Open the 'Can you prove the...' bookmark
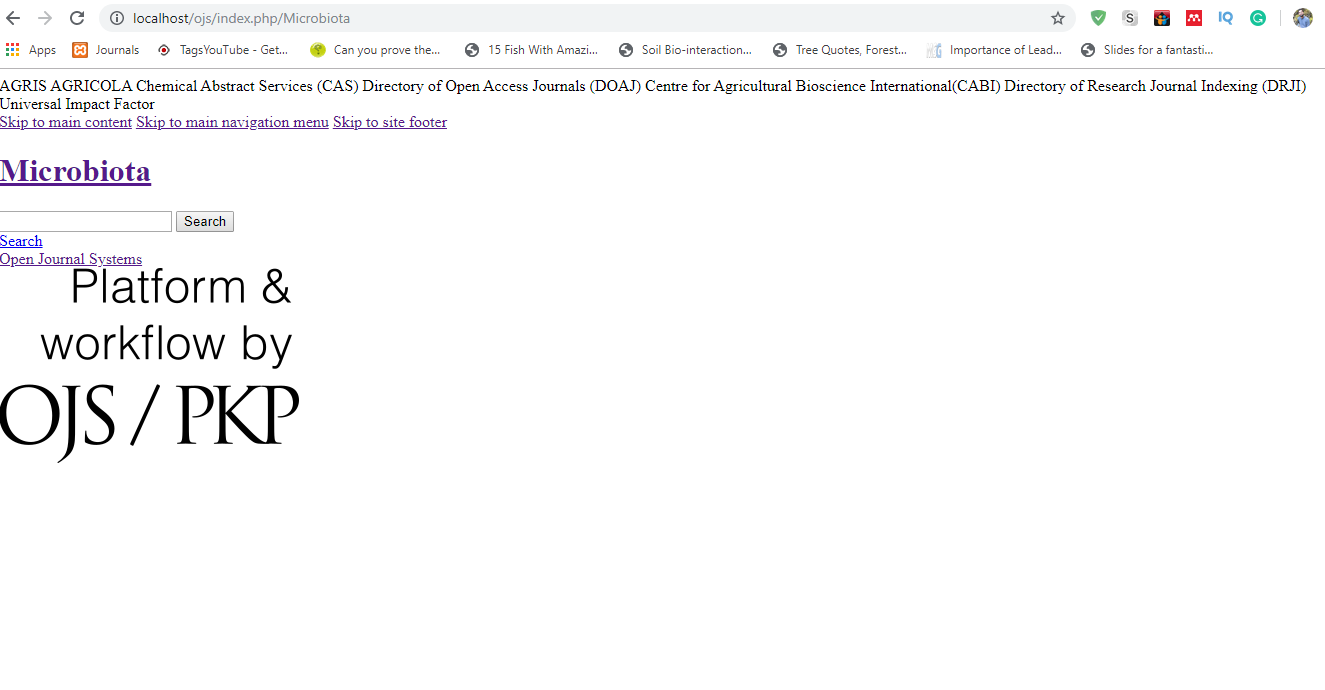 coord(376,50)
